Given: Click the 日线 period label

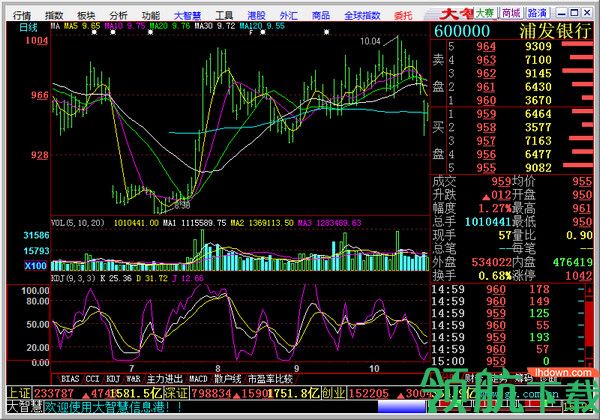Looking at the screenshot, I should click(x=29, y=28).
